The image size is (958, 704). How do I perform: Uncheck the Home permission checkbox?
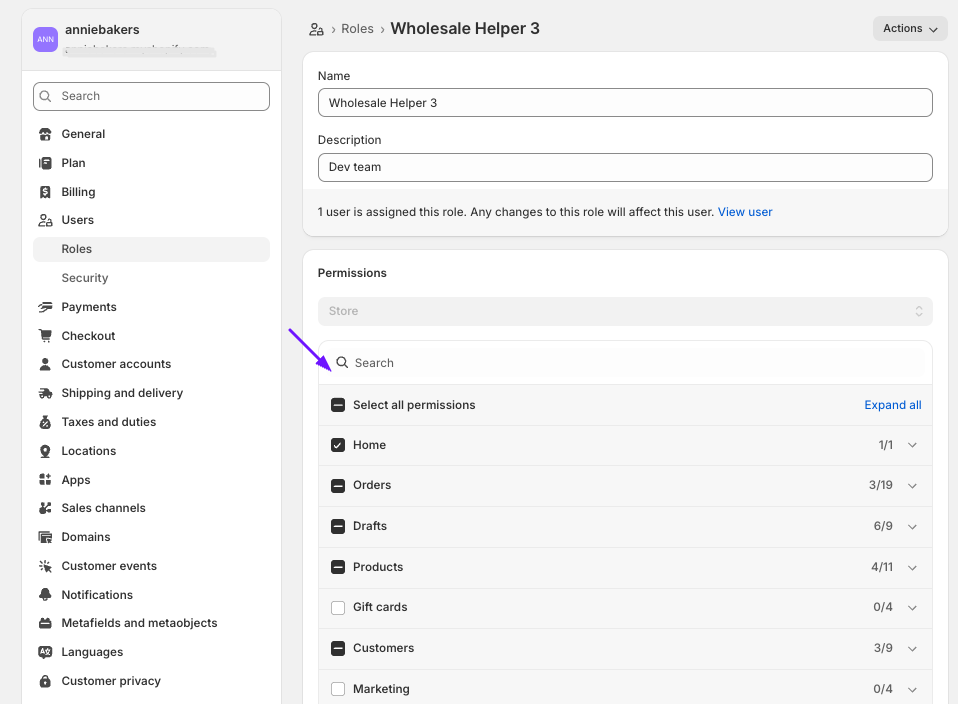pyautogui.click(x=338, y=445)
